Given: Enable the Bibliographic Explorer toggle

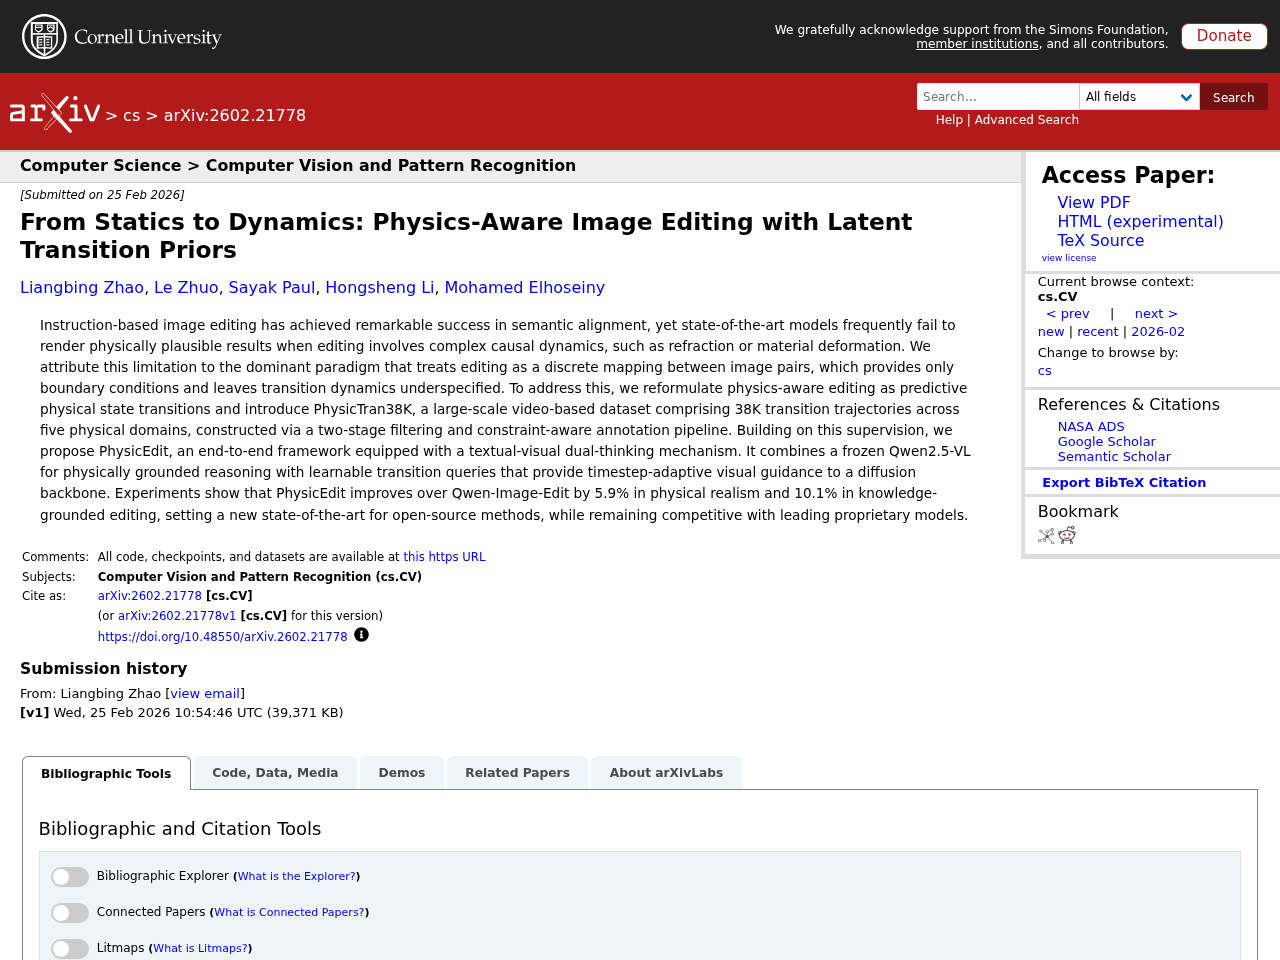Looking at the screenshot, I should (x=70, y=876).
